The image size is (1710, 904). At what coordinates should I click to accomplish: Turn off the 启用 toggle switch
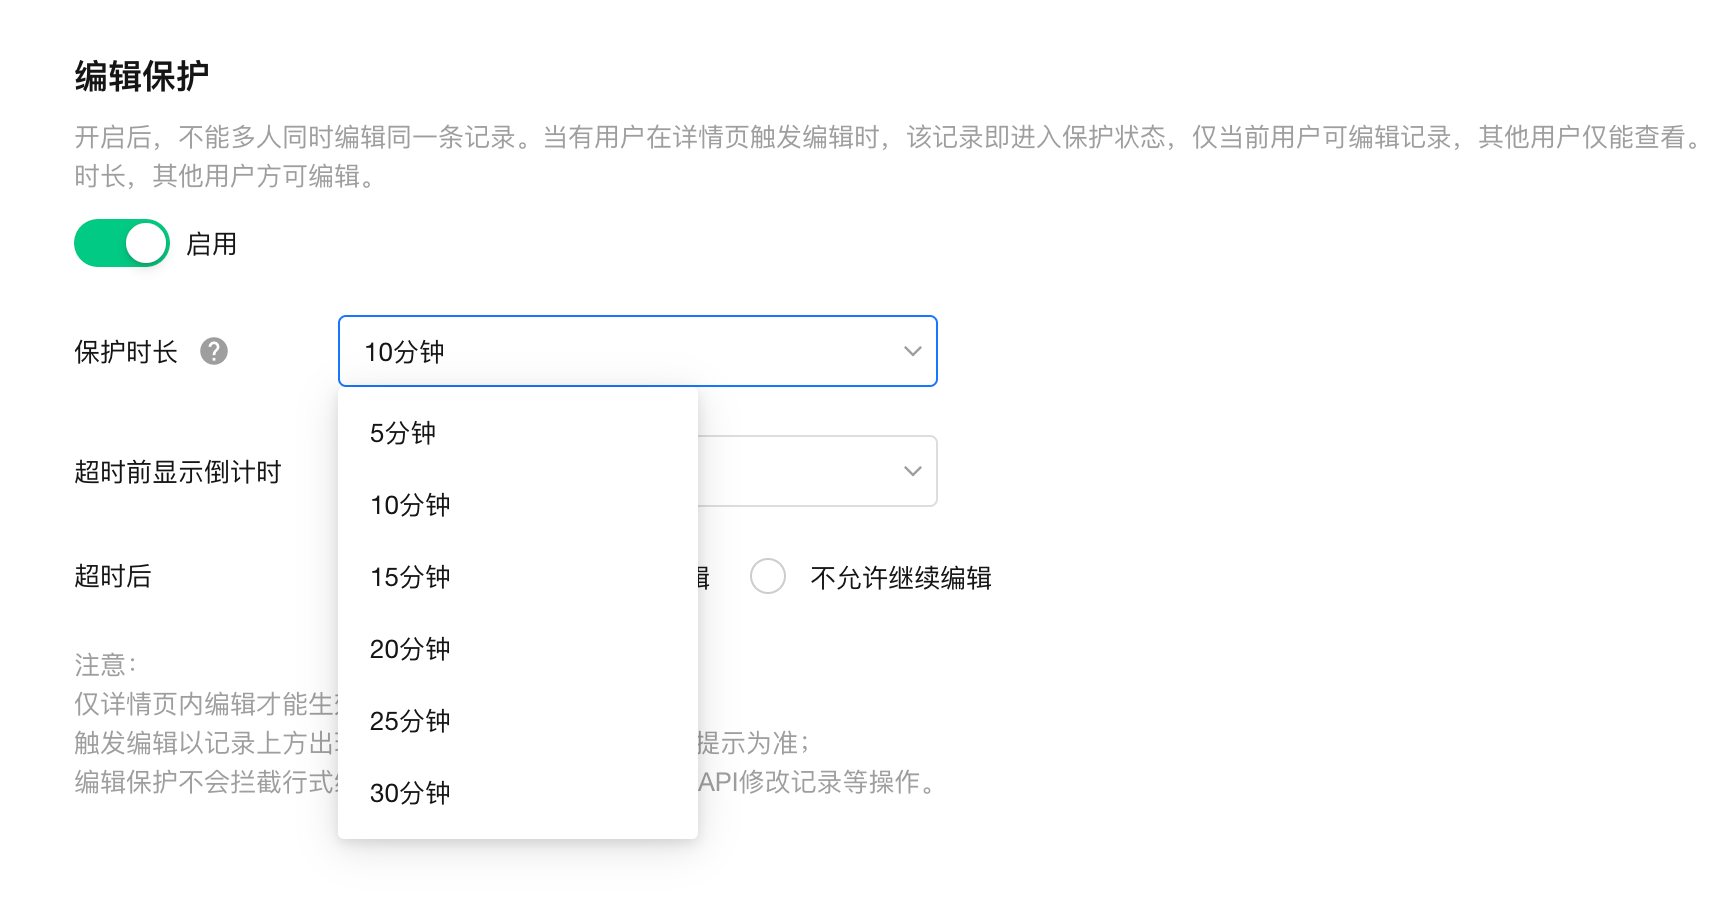[122, 243]
